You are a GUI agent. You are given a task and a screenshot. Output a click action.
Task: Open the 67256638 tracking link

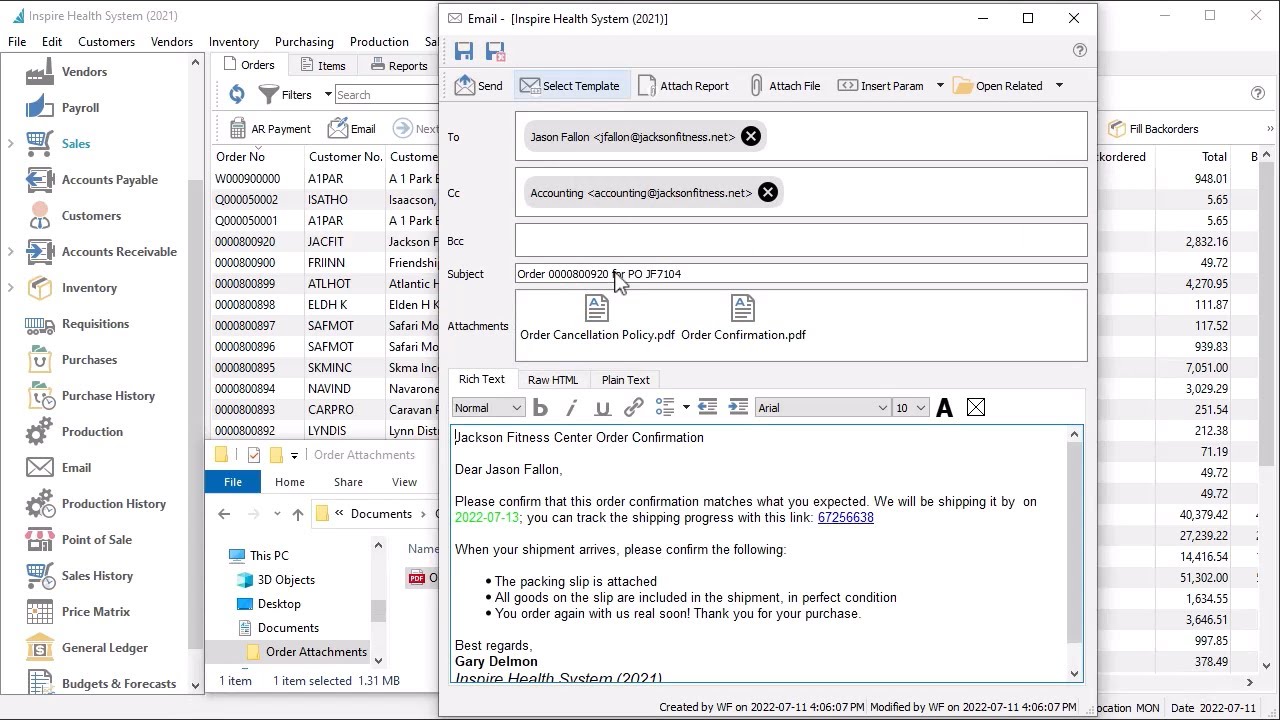846,518
